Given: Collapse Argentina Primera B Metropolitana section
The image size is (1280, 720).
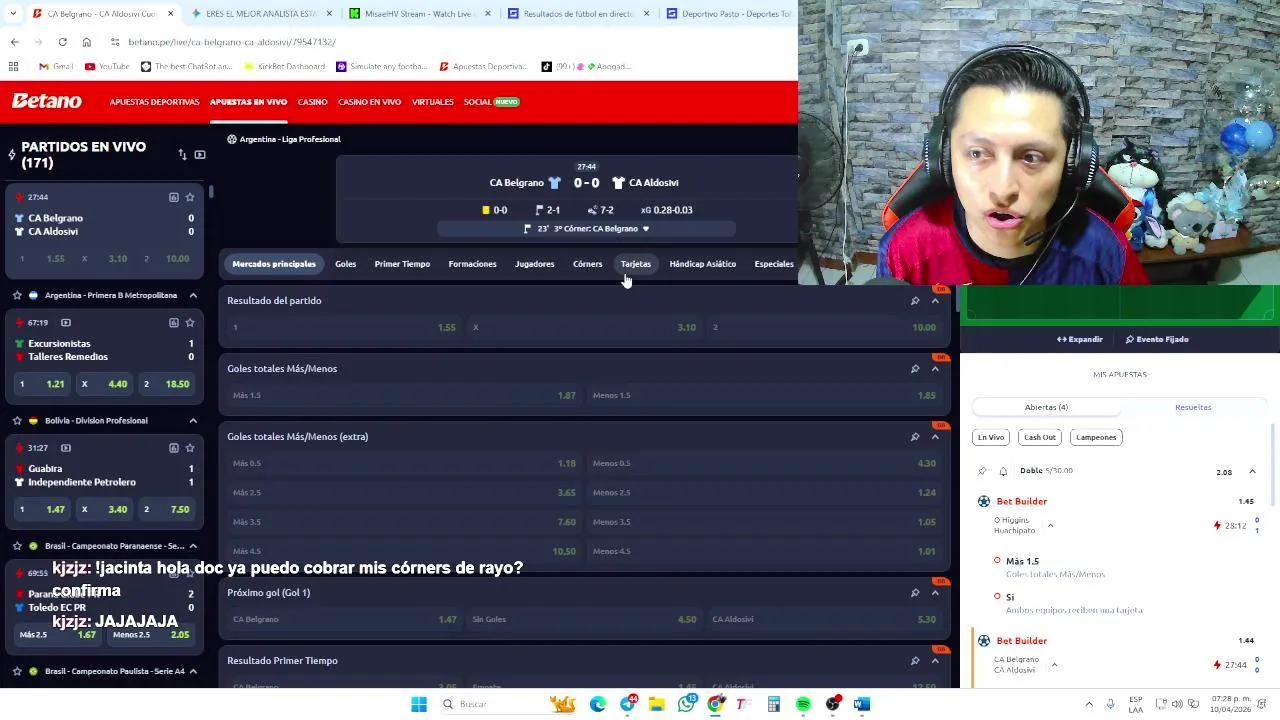Looking at the screenshot, I should click(x=193, y=295).
